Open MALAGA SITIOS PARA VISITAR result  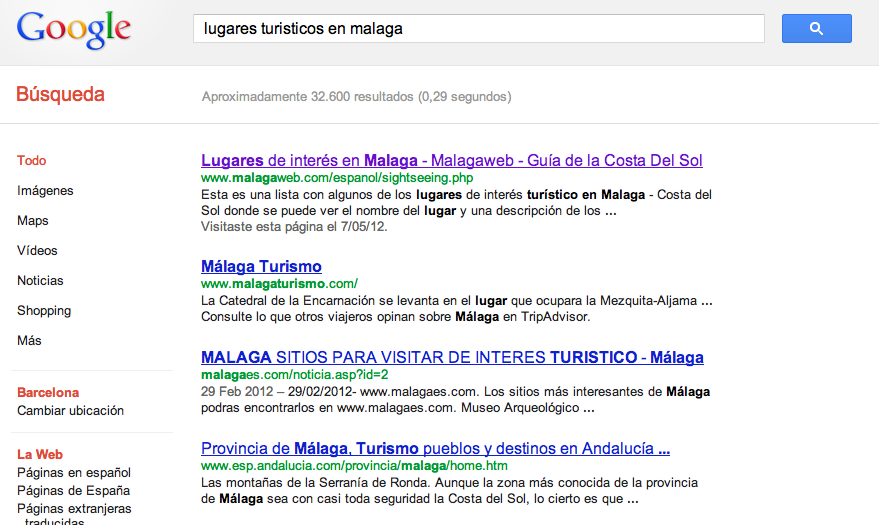tap(452, 357)
